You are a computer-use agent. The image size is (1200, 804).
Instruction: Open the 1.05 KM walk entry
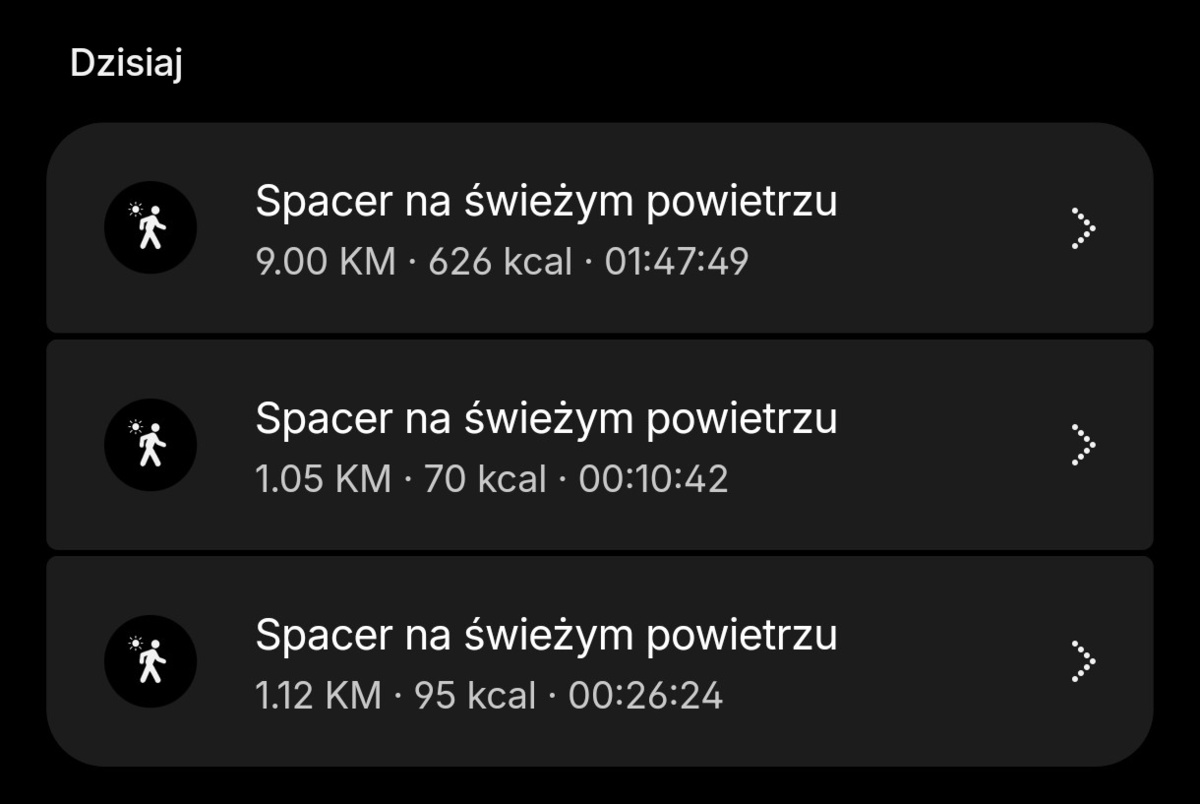(x=600, y=444)
